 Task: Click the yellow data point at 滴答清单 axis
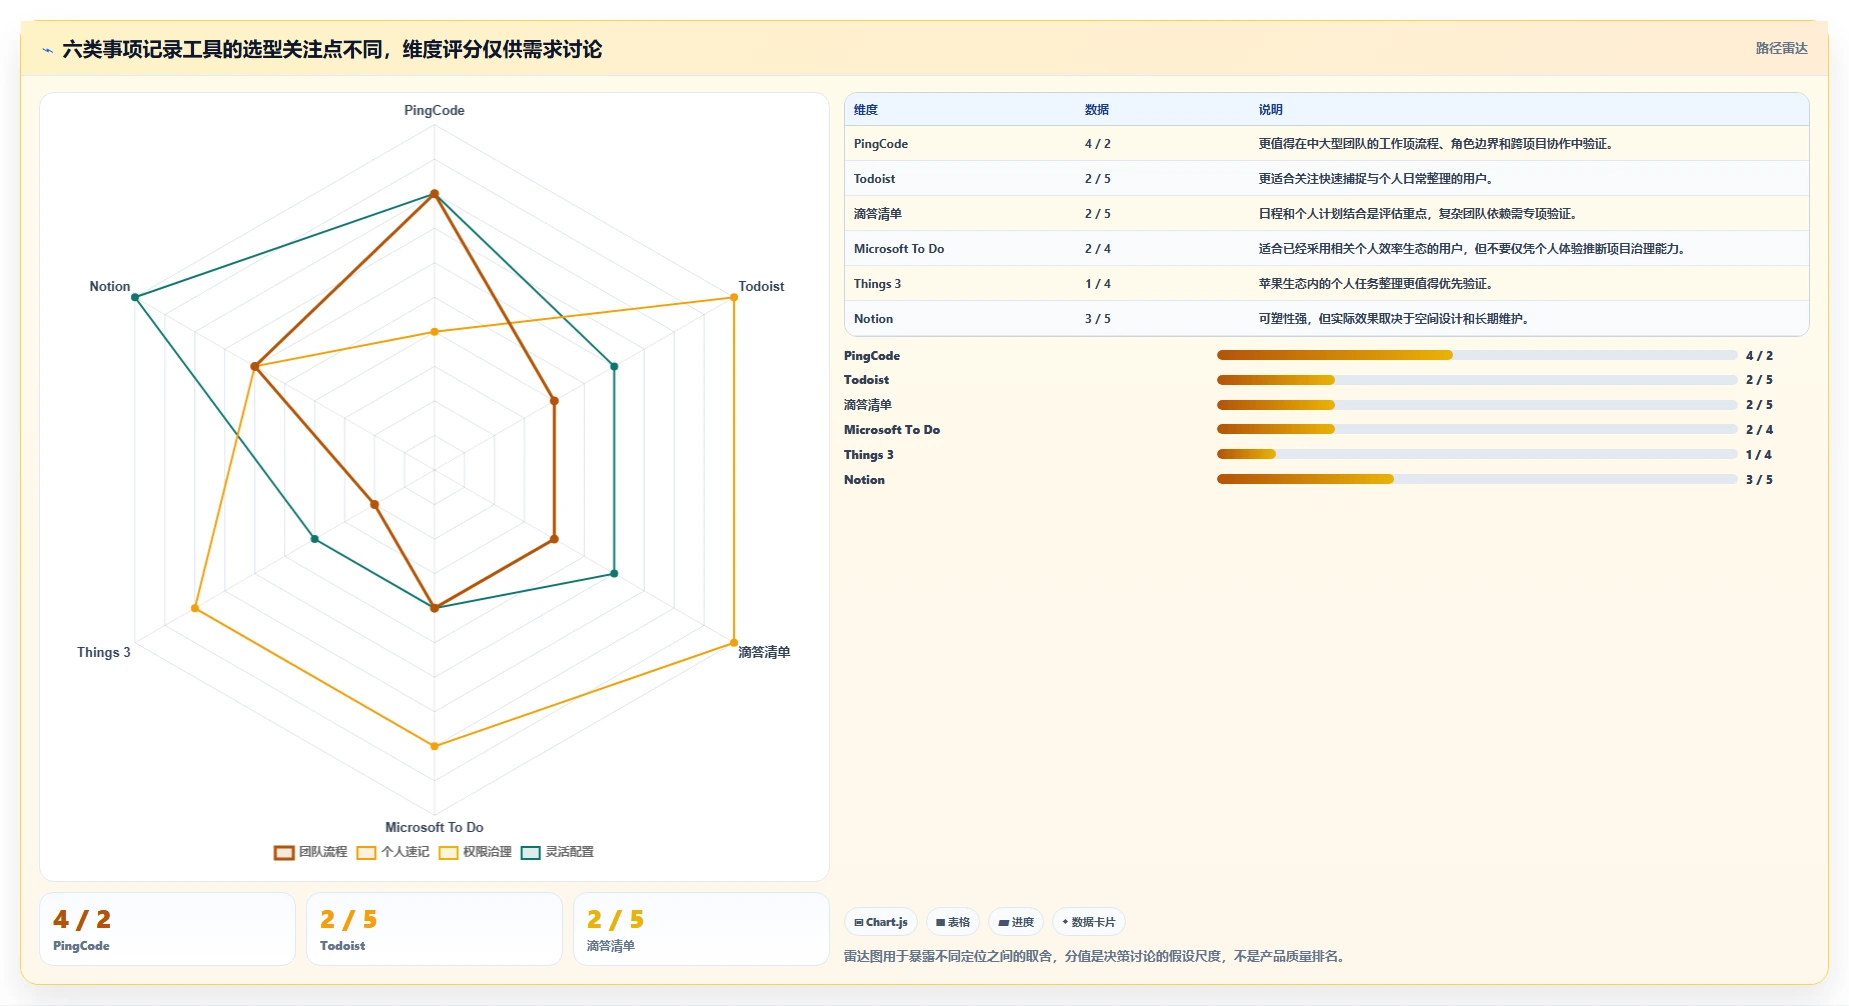click(x=734, y=642)
